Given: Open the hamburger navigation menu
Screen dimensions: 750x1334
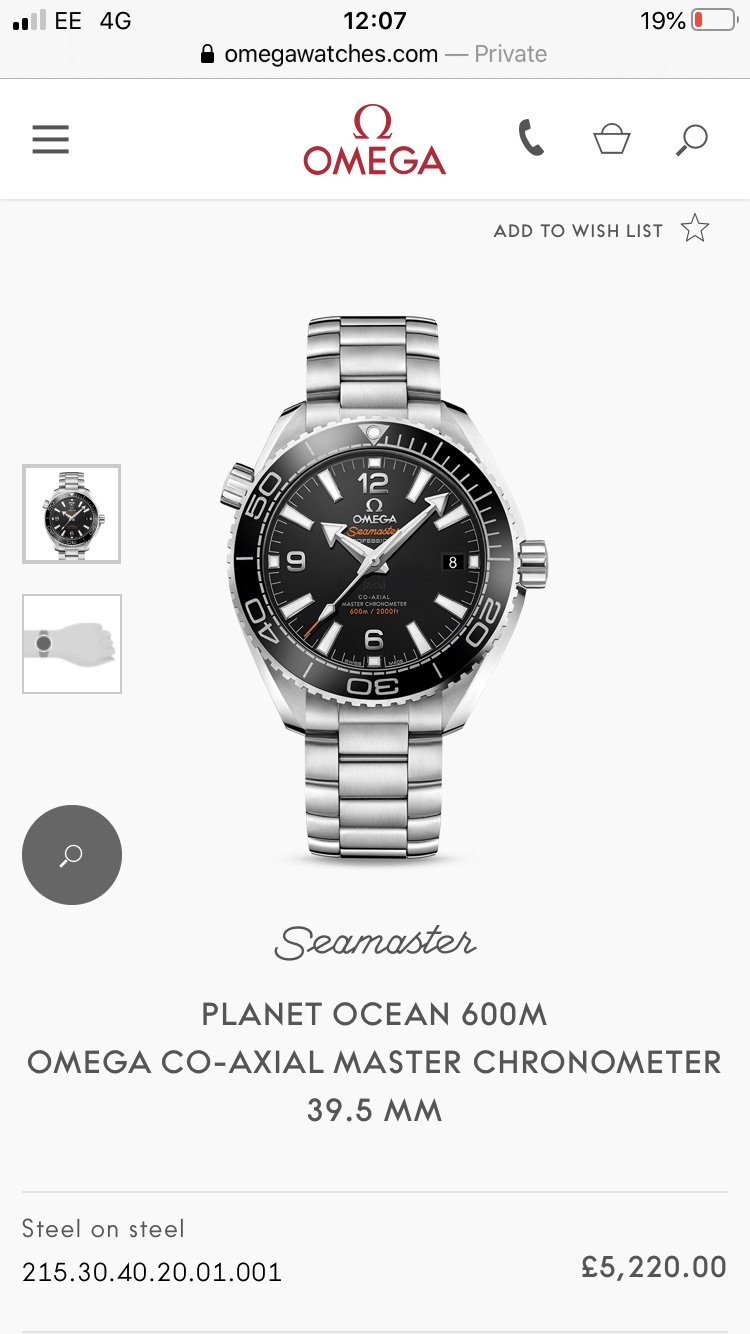Looking at the screenshot, I should tap(50, 139).
